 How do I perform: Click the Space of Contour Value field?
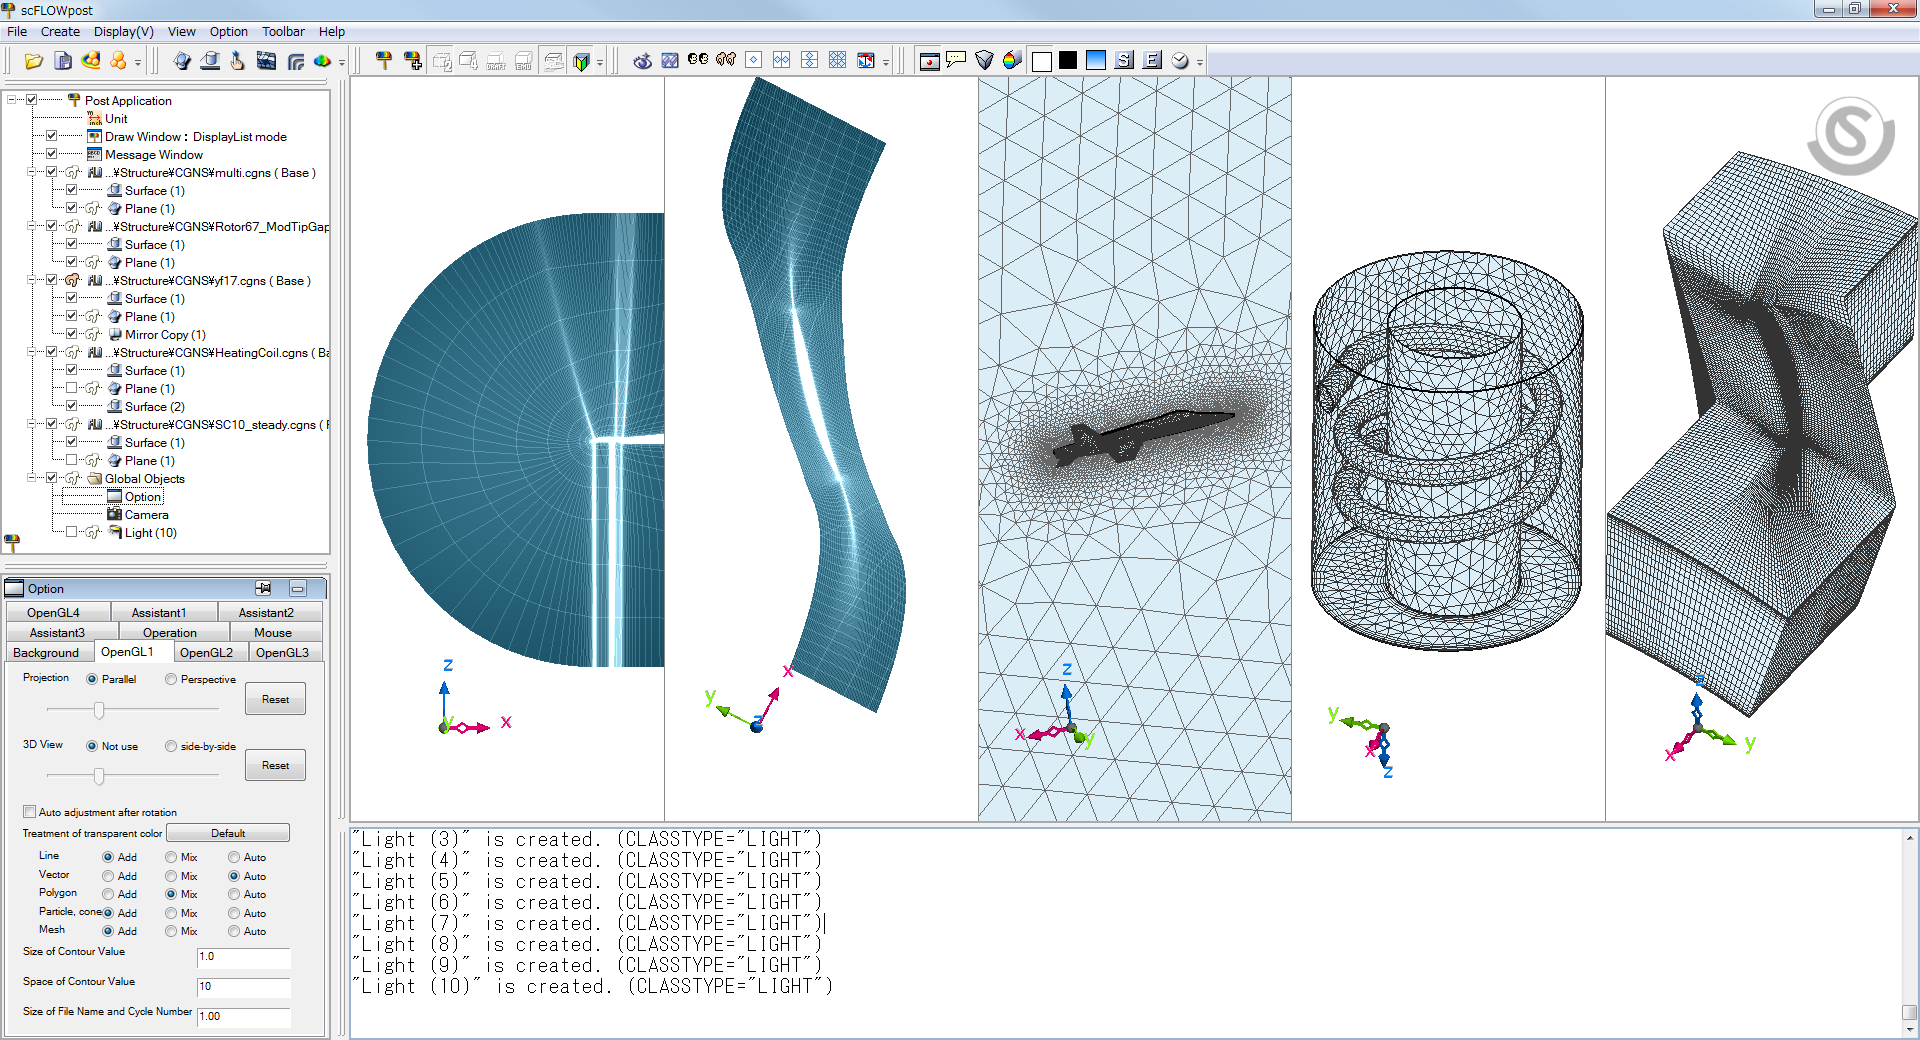click(x=243, y=987)
